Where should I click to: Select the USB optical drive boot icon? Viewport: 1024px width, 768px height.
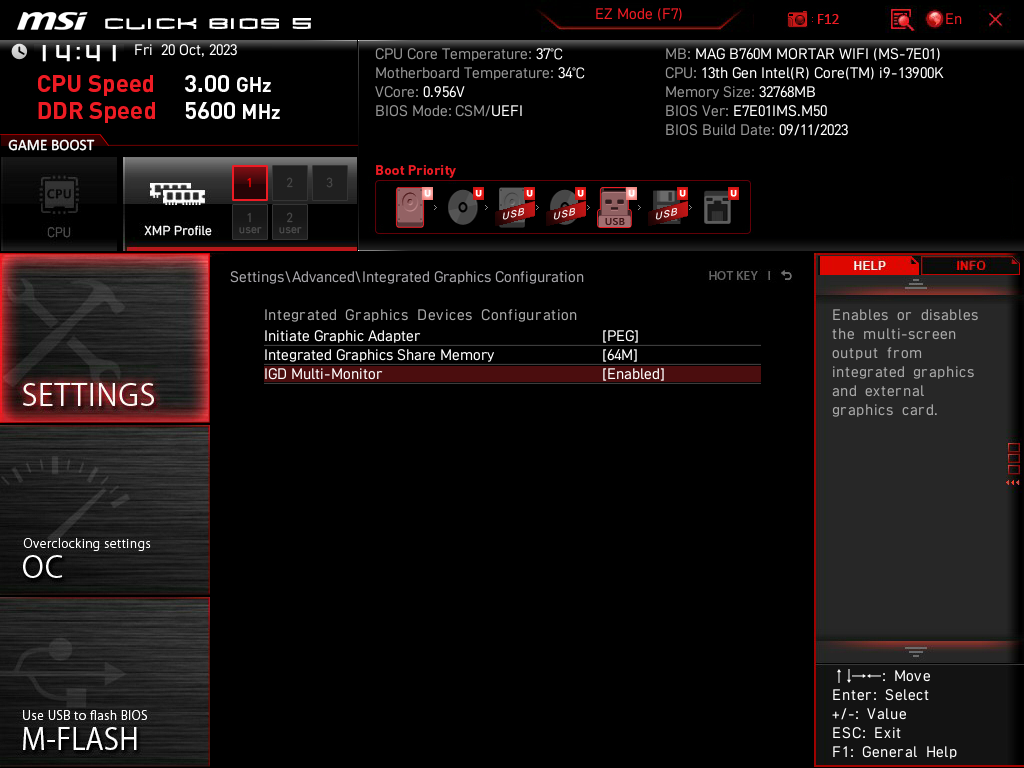click(566, 207)
